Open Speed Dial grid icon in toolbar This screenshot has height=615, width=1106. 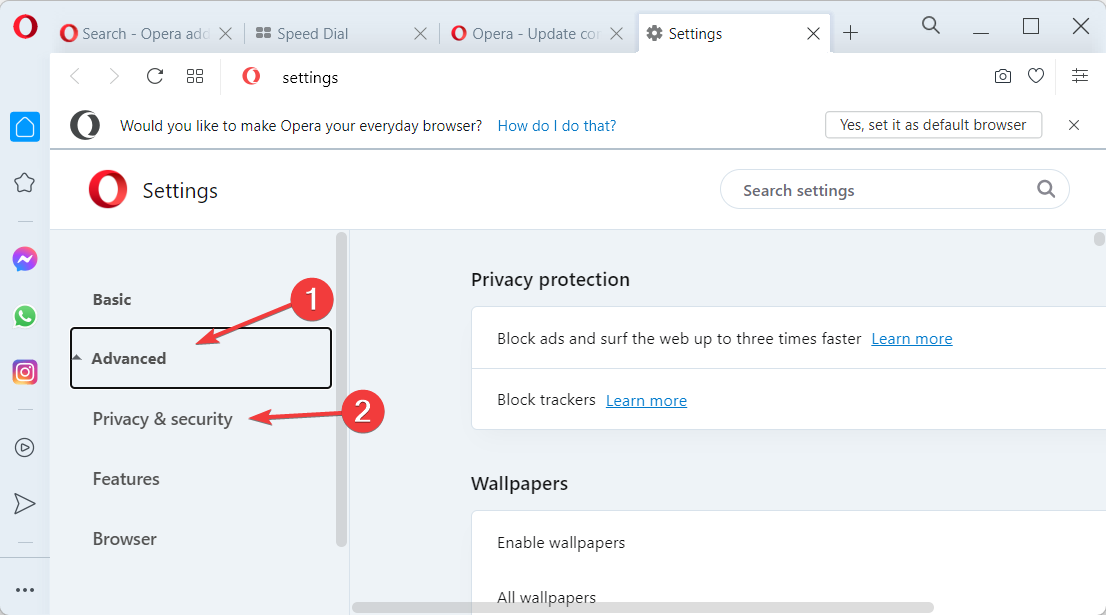tap(195, 76)
